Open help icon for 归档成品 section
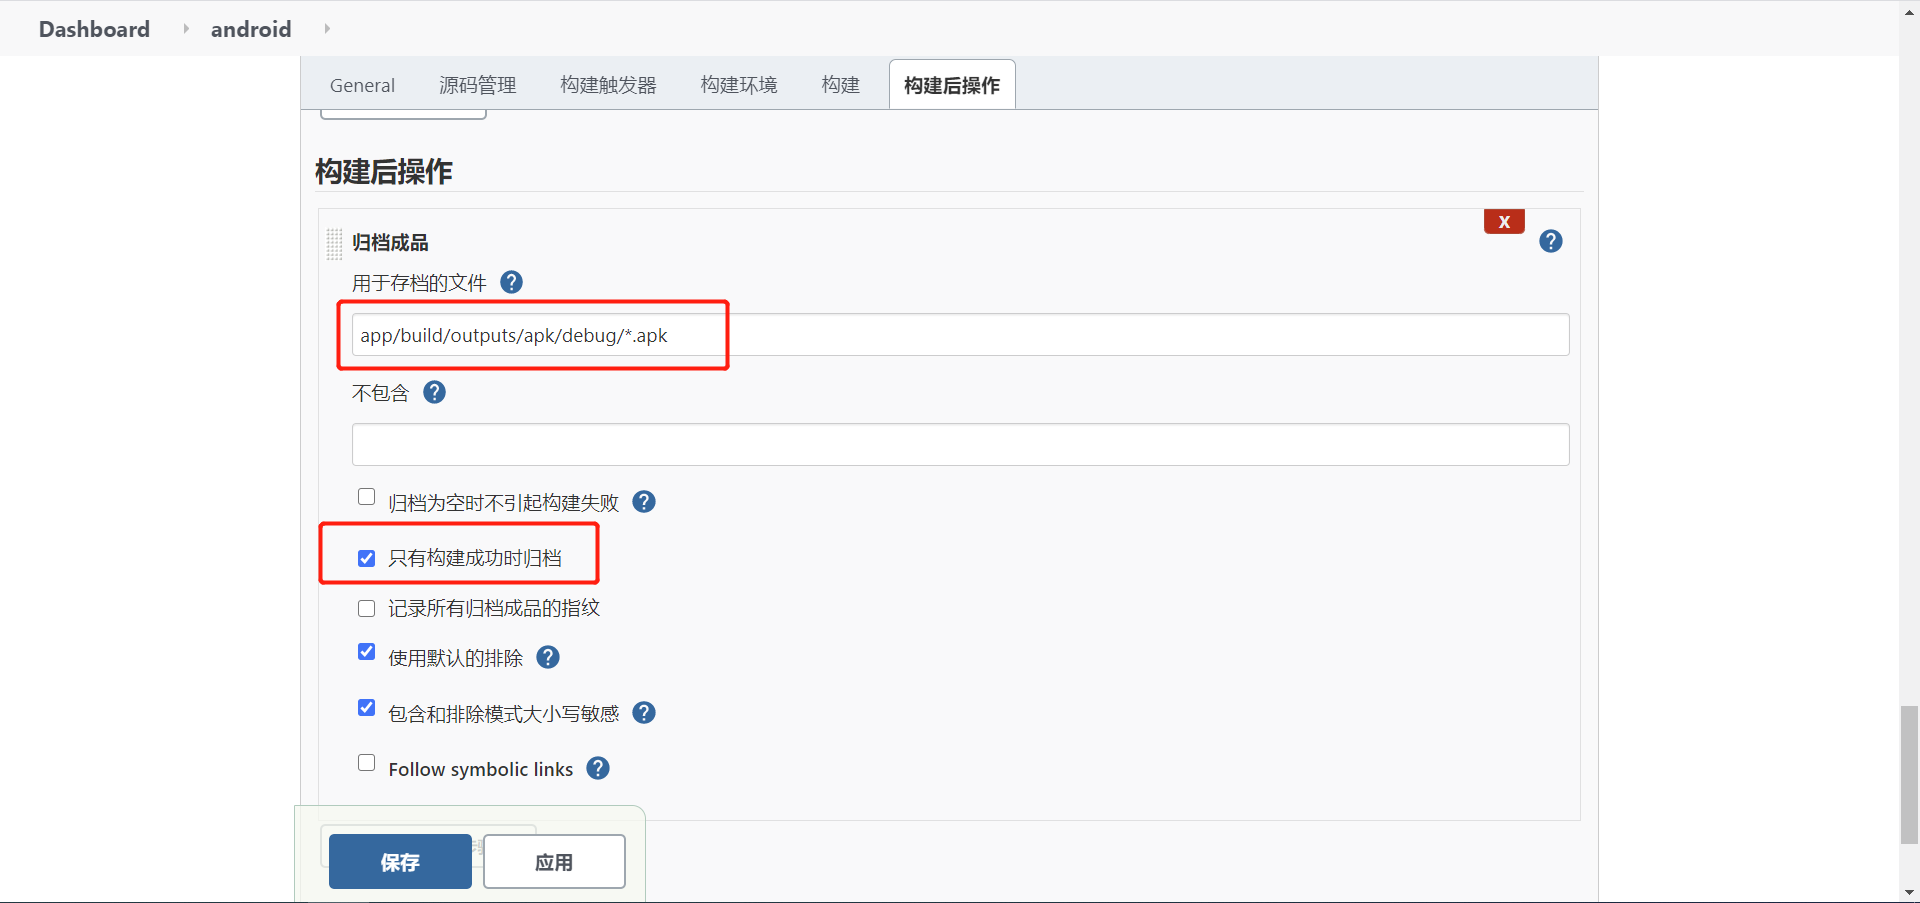1920x903 pixels. click(1551, 241)
